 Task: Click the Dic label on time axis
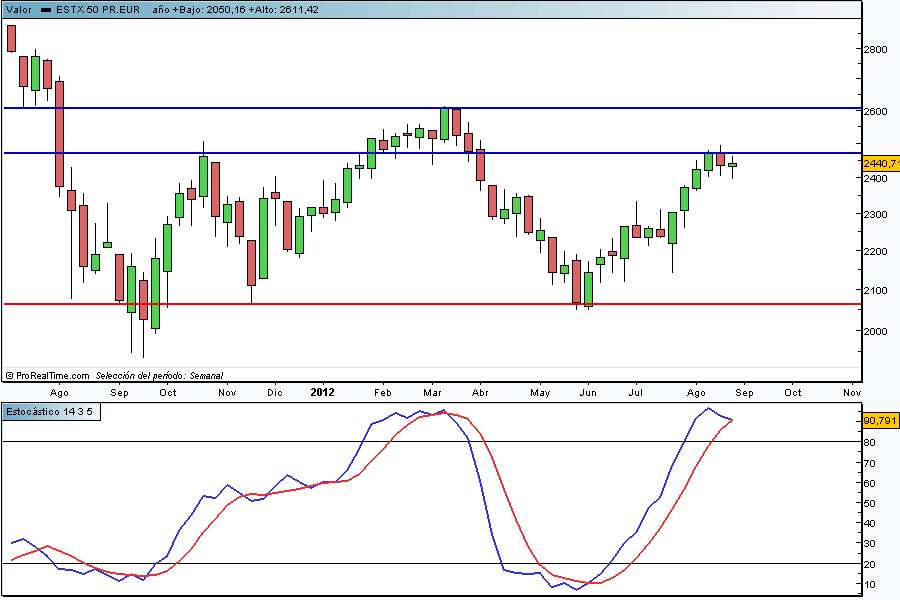pyautogui.click(x=275, y=393)
